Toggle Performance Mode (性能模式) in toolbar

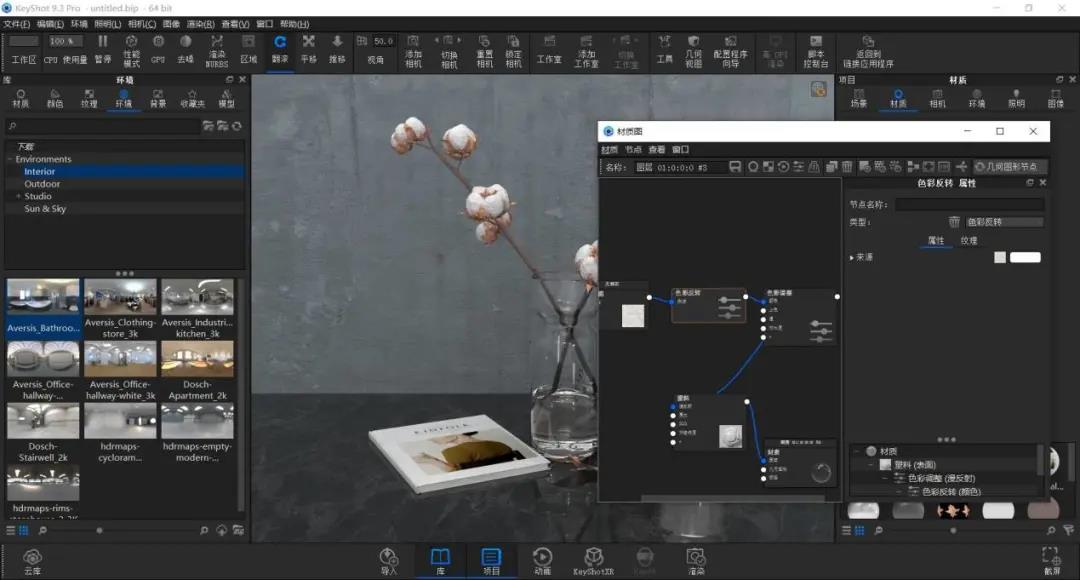point(131,51)
